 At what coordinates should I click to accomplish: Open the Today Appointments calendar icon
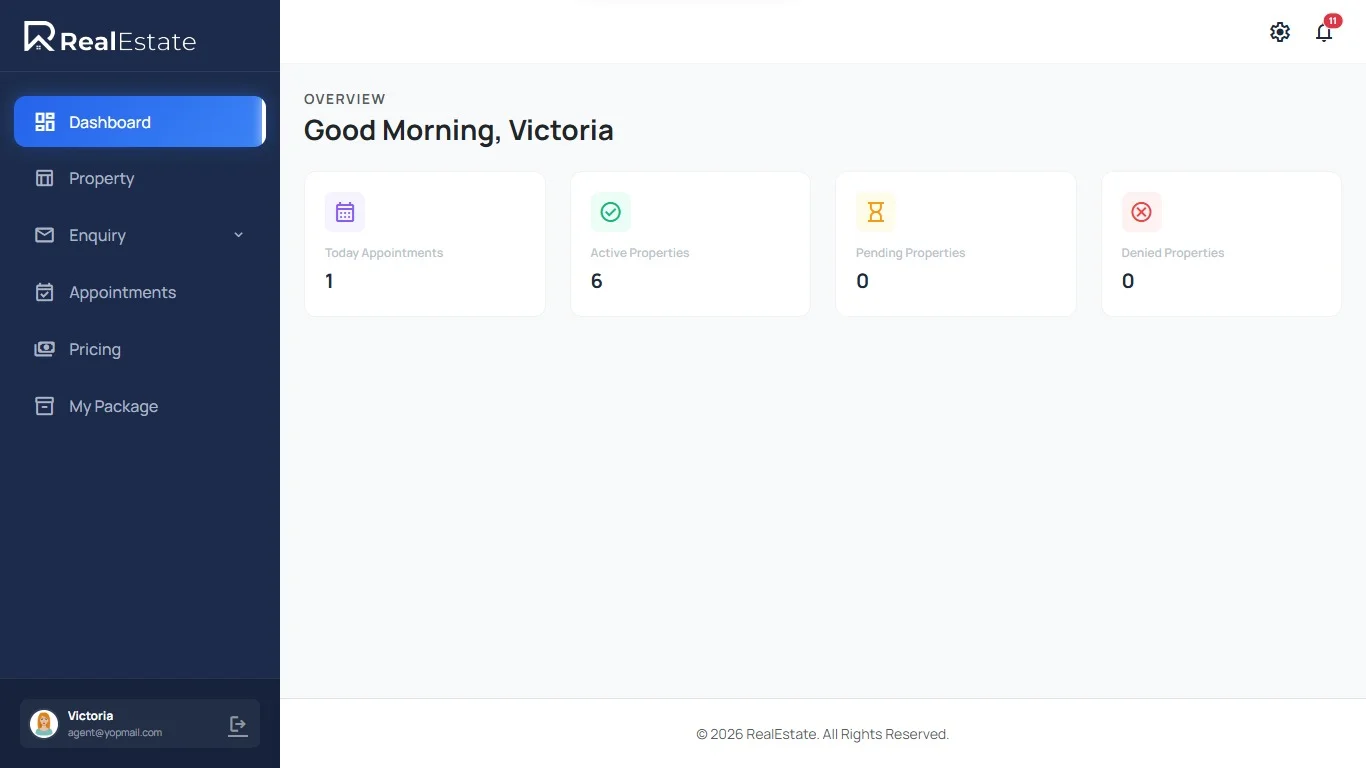(x=345, y=211)
